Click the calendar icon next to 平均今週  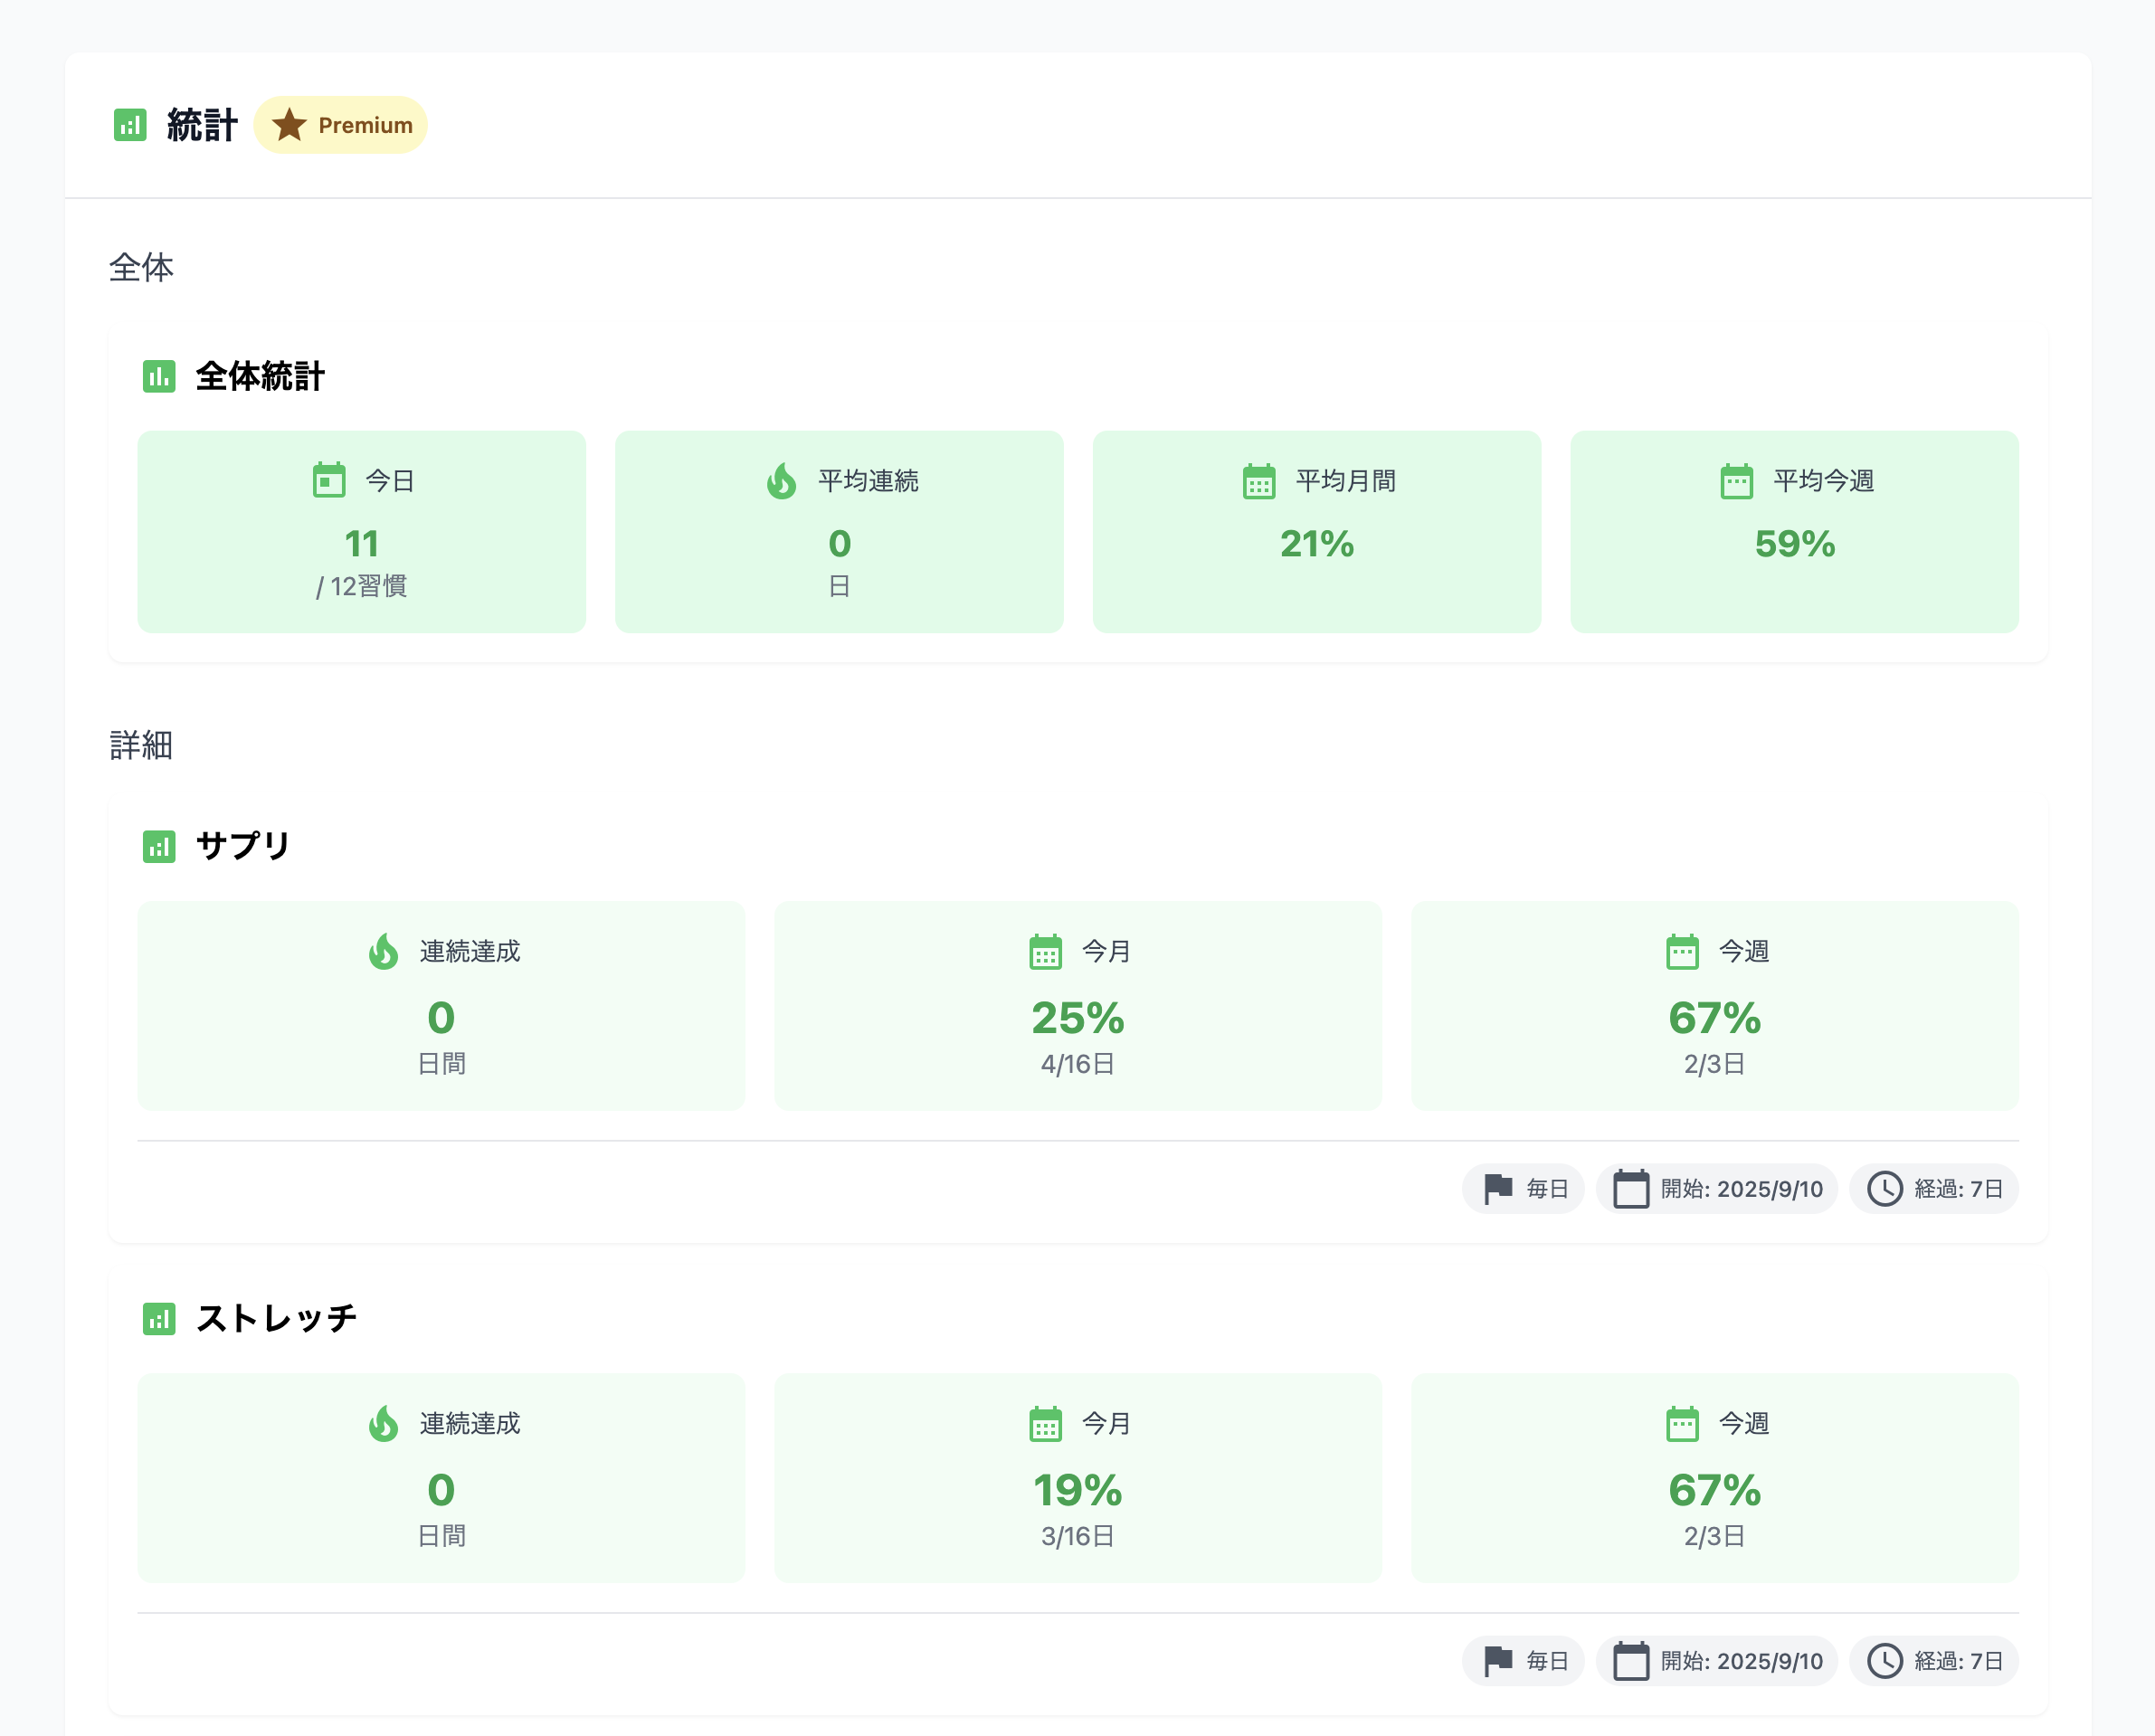1737,481
